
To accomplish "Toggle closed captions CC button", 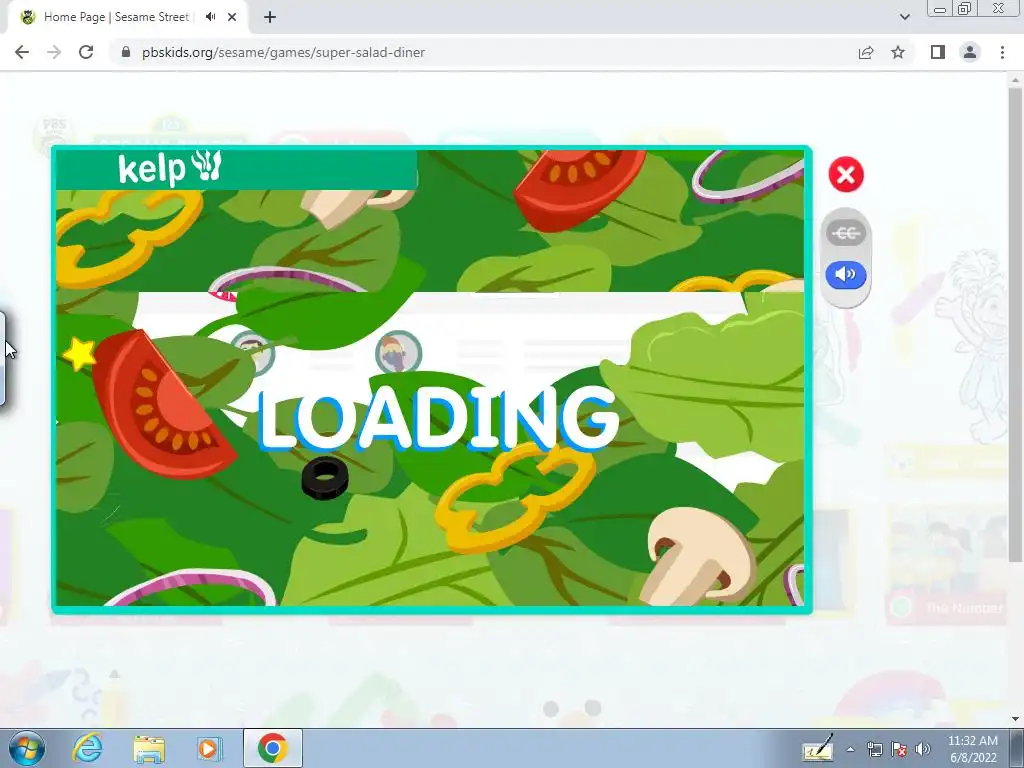I will (846, 232).
